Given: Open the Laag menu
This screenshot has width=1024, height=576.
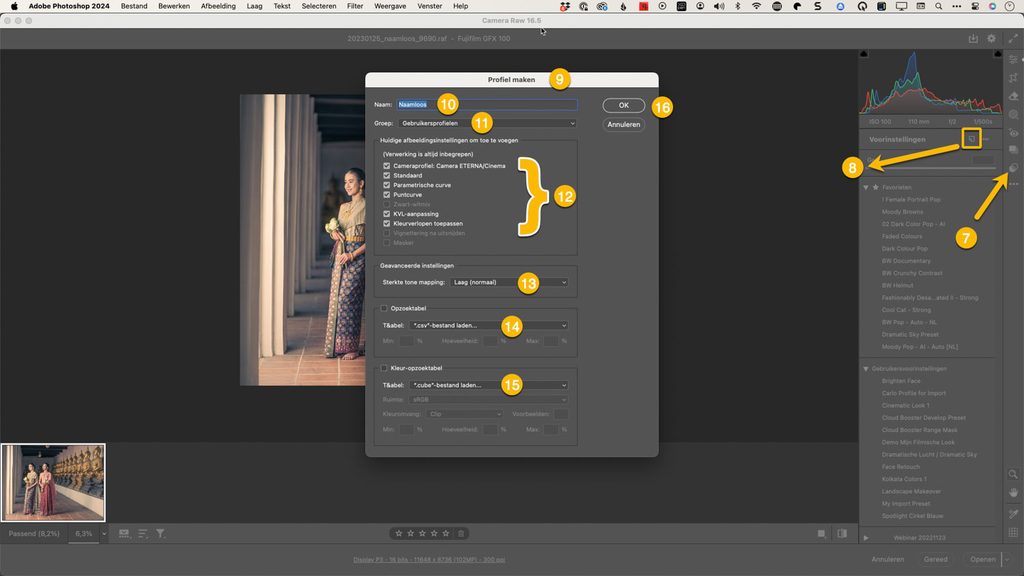Looking at the screenshot, I should [x=254, y=6].
